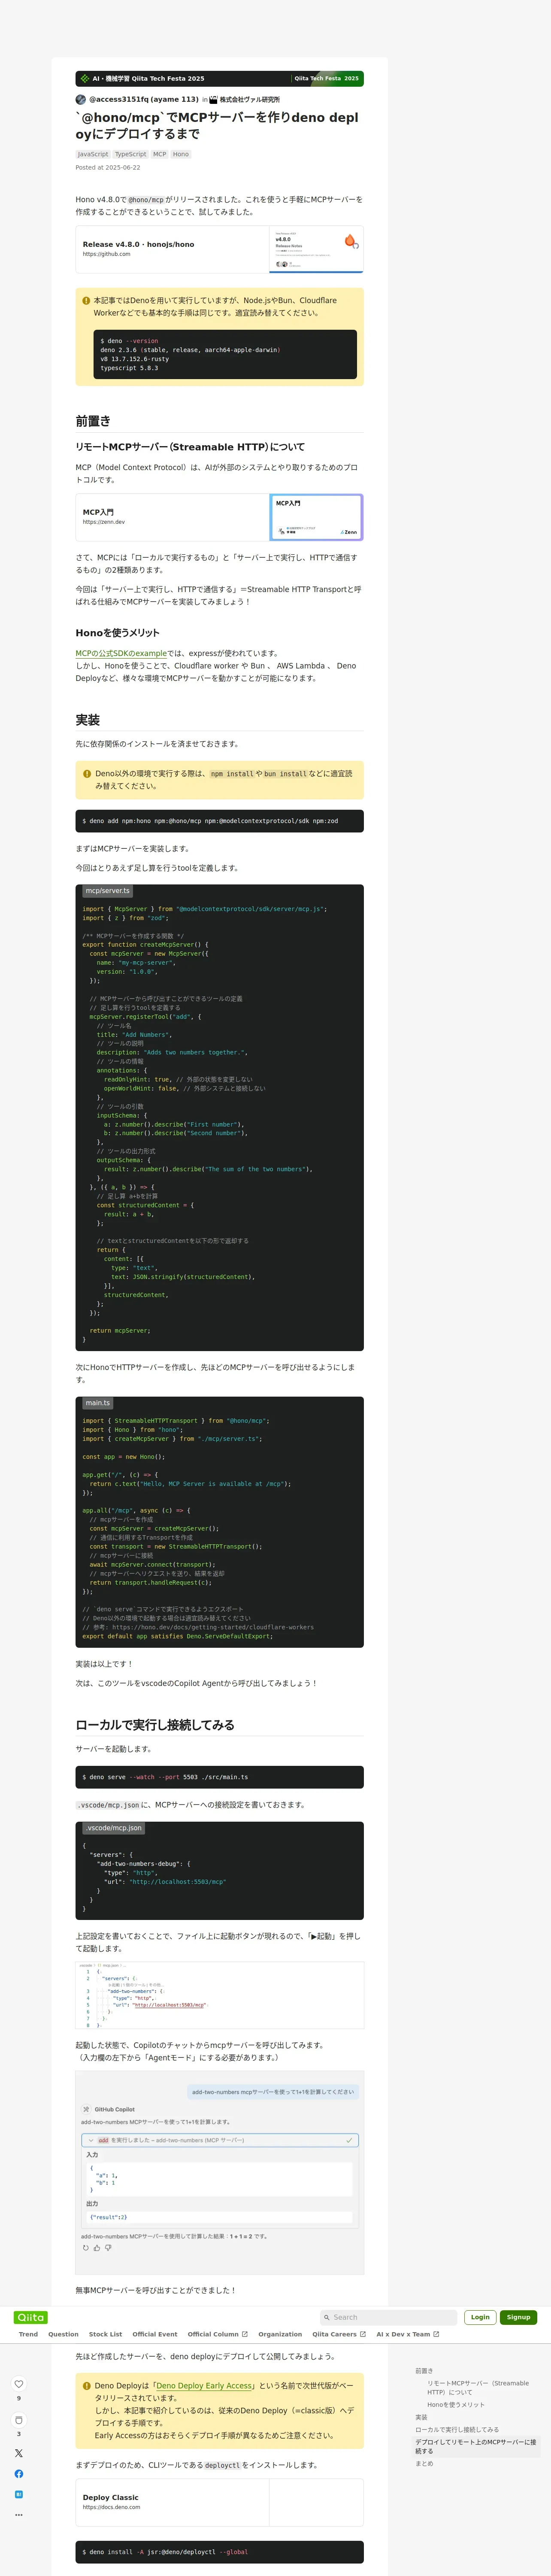This screenshot has height=2576, width=551.
Task: Click the MCP入門 card thumbnail image
Action: click(x=316, y=517)
